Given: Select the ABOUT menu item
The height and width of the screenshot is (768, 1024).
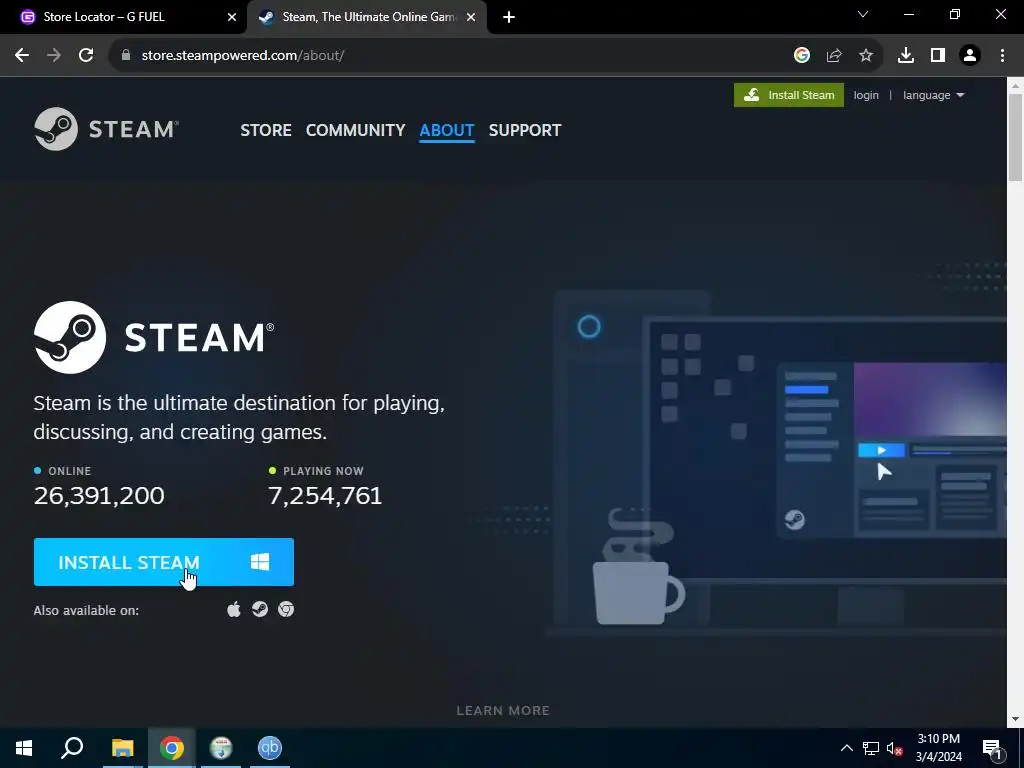Looking at the screenshot, I should pos(447,130).
